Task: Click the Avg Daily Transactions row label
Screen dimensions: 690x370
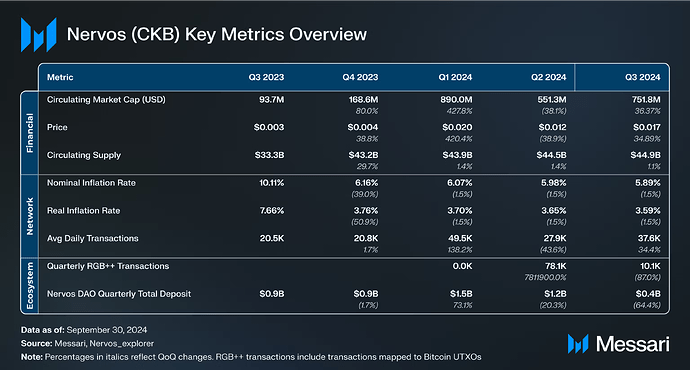Action: tap(92, 238)
